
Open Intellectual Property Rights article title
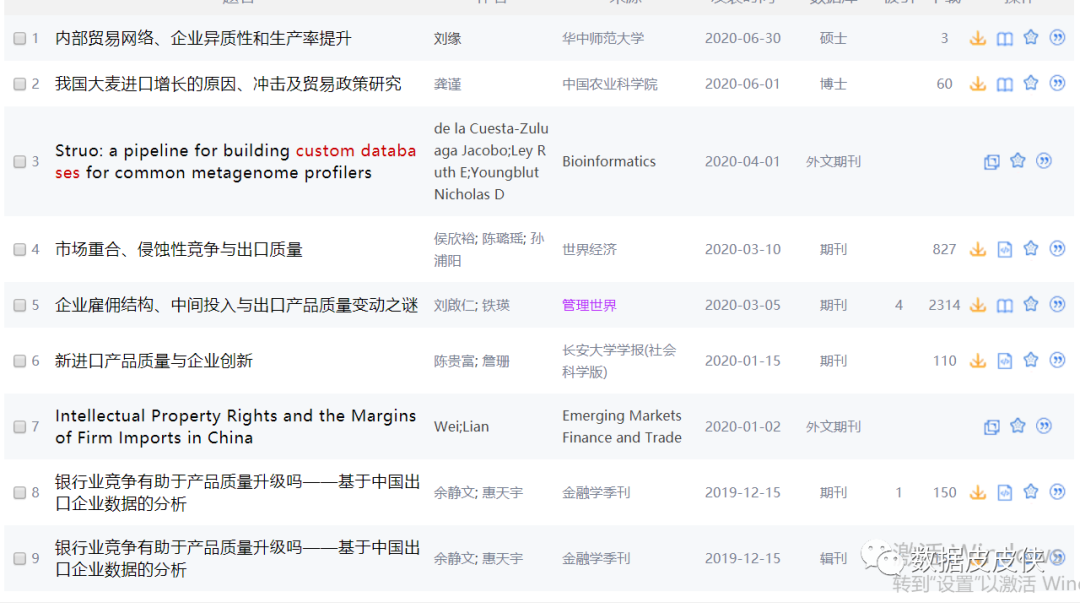point(236,427)
